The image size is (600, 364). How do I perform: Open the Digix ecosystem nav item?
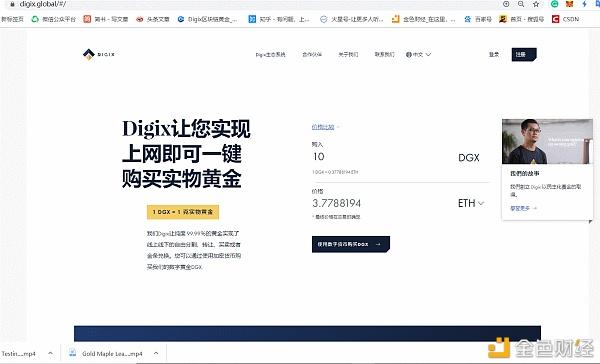click(x=270, y=54)
